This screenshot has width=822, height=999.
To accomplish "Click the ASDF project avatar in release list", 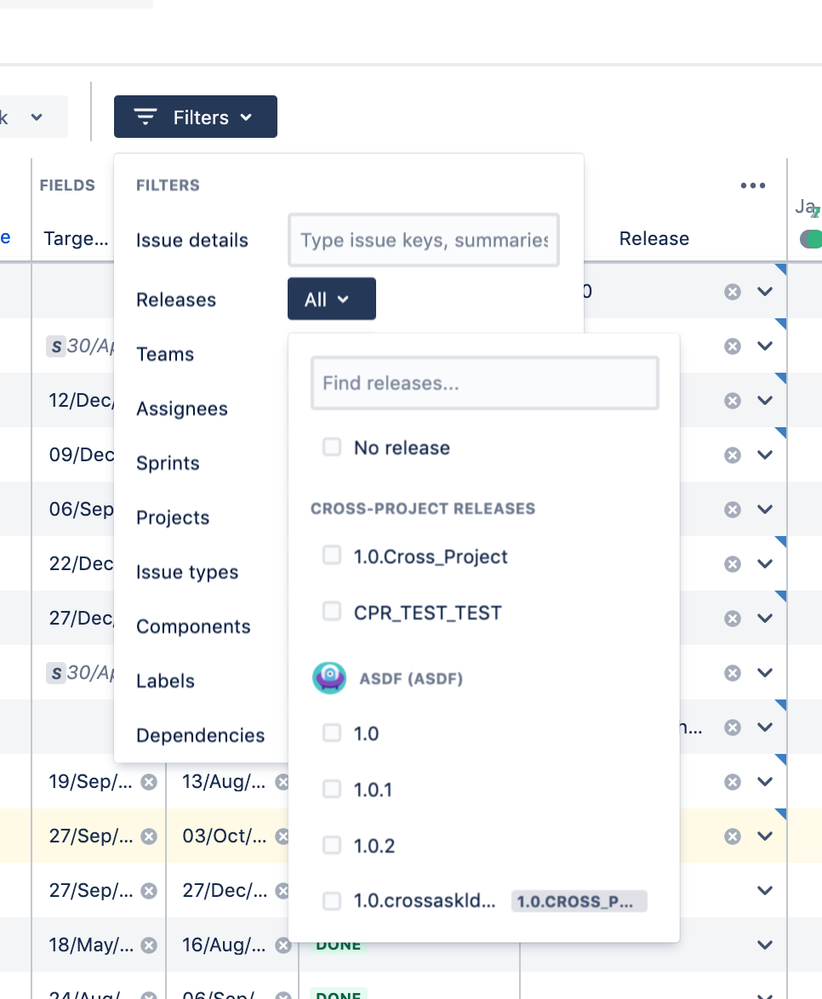I will [329, 677].
